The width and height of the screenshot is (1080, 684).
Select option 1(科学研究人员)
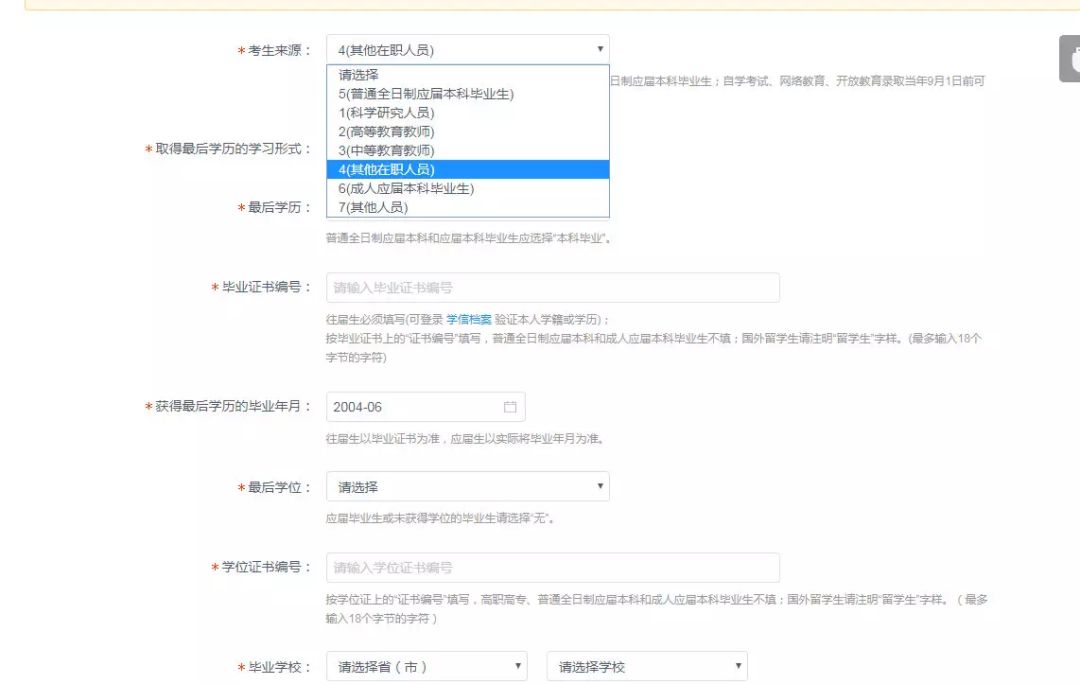tap(386, 113)
